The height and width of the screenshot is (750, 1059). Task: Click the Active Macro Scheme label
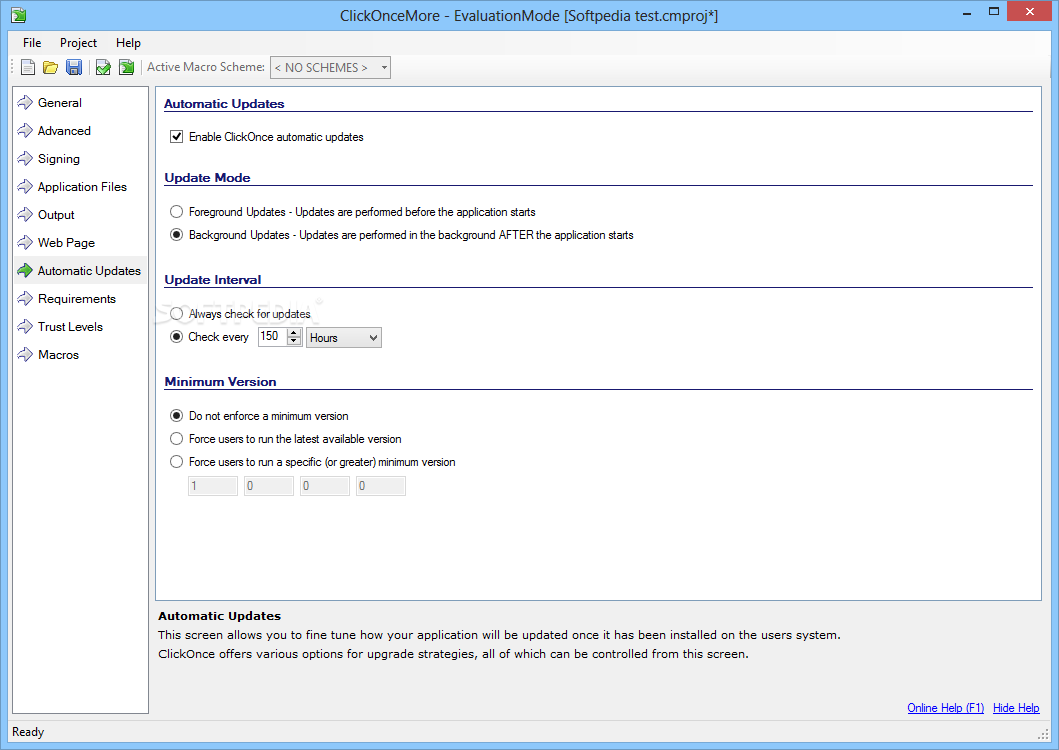pyautogui.click(x=206, y=67)
